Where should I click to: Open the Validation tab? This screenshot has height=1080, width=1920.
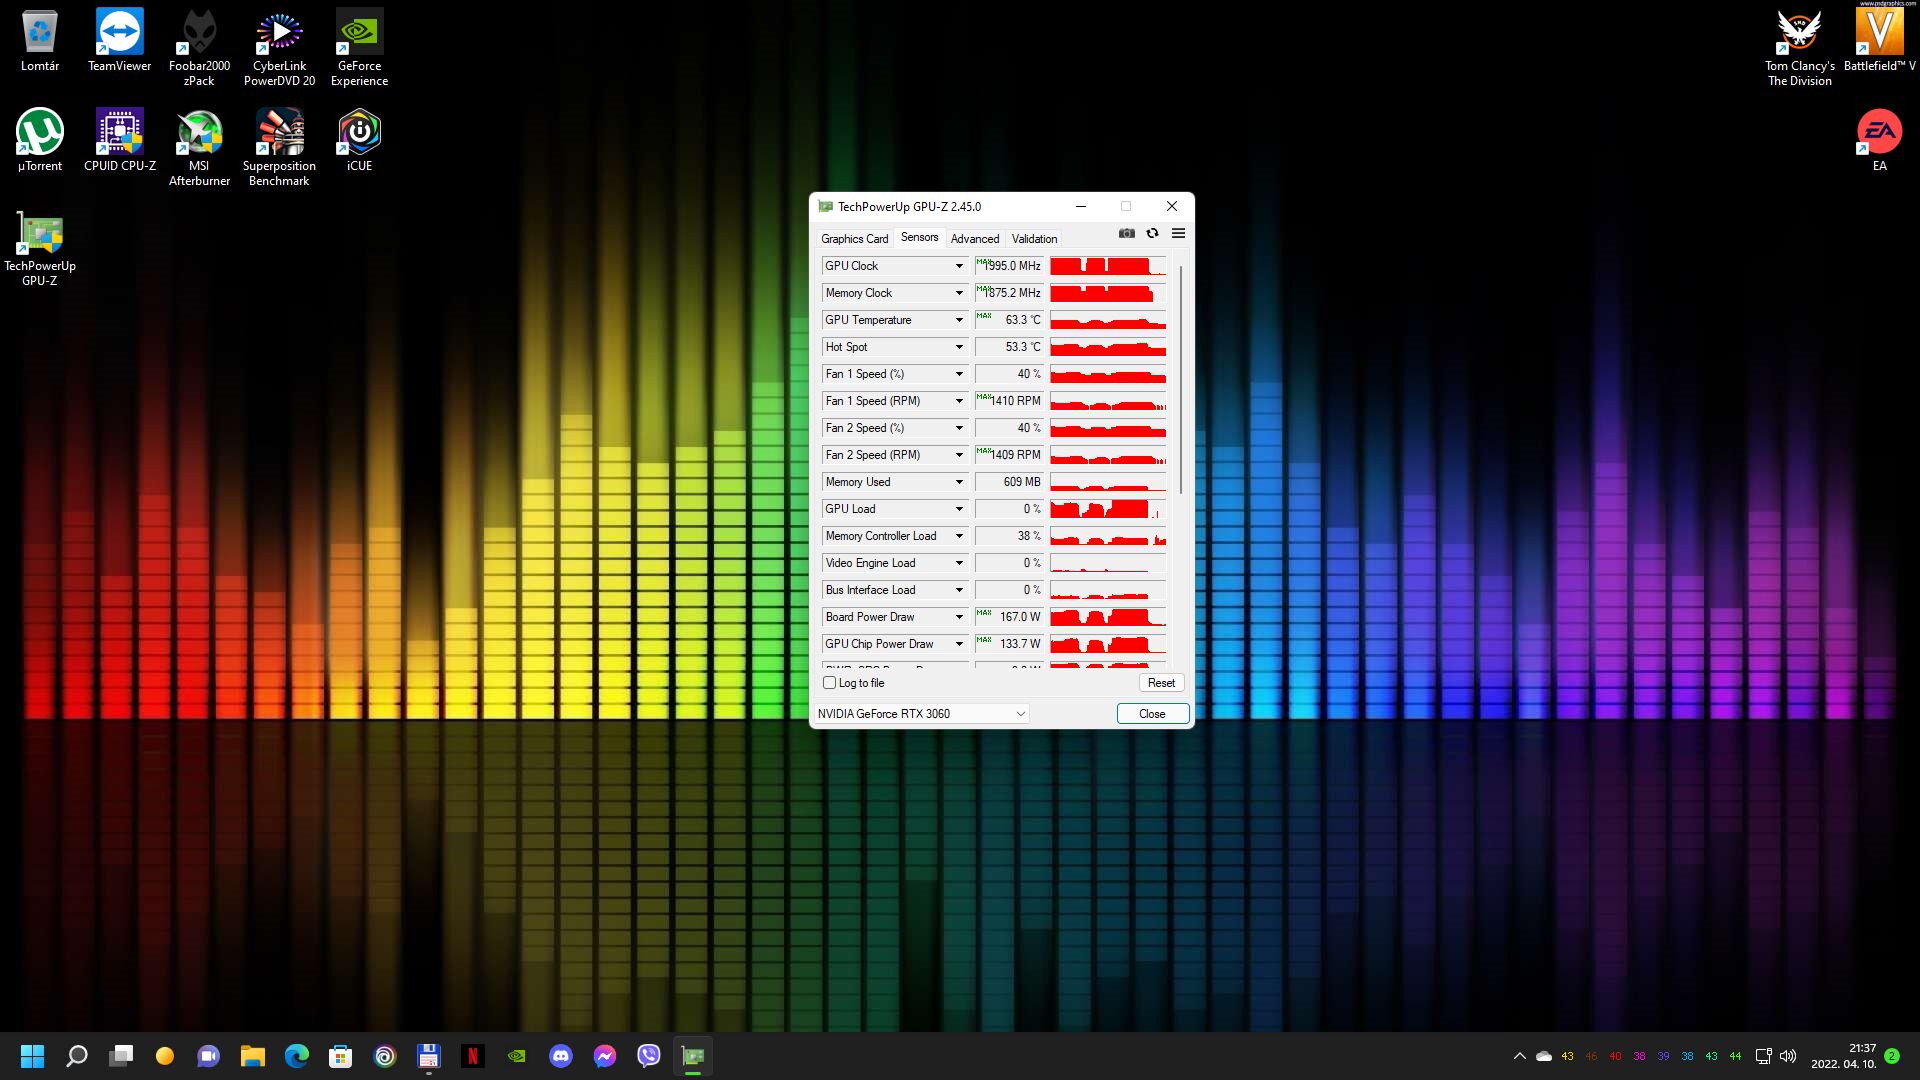click(x=1034, y=239)
